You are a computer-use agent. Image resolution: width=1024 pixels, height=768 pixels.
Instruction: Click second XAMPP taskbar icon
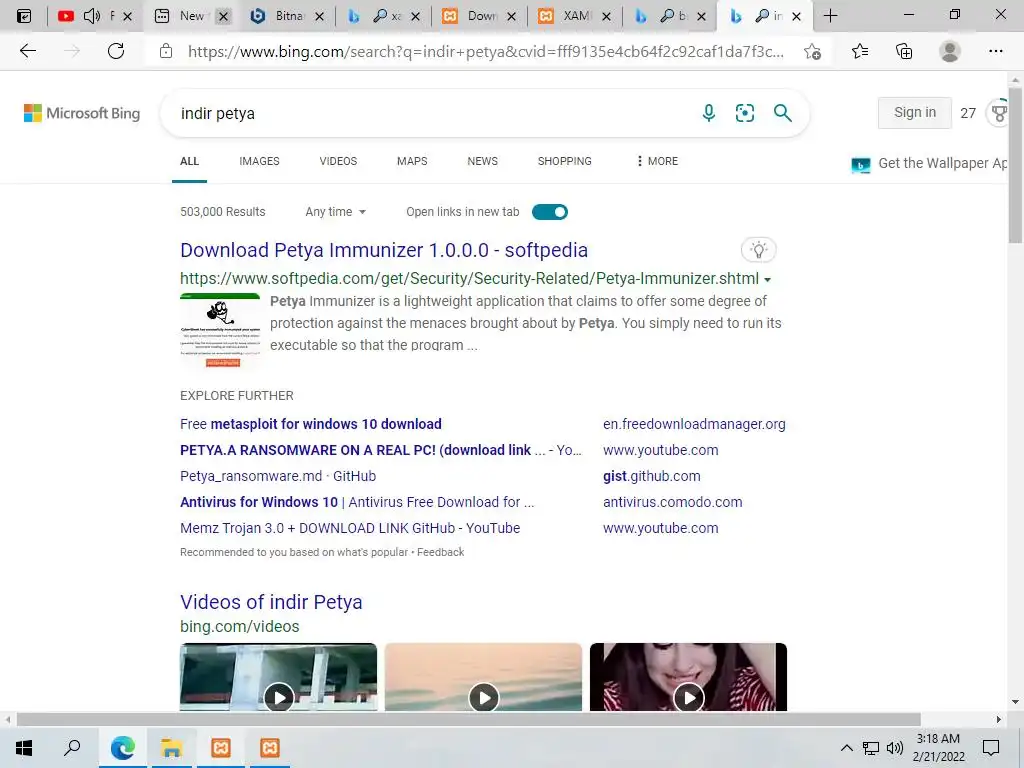tap(270, 748)
